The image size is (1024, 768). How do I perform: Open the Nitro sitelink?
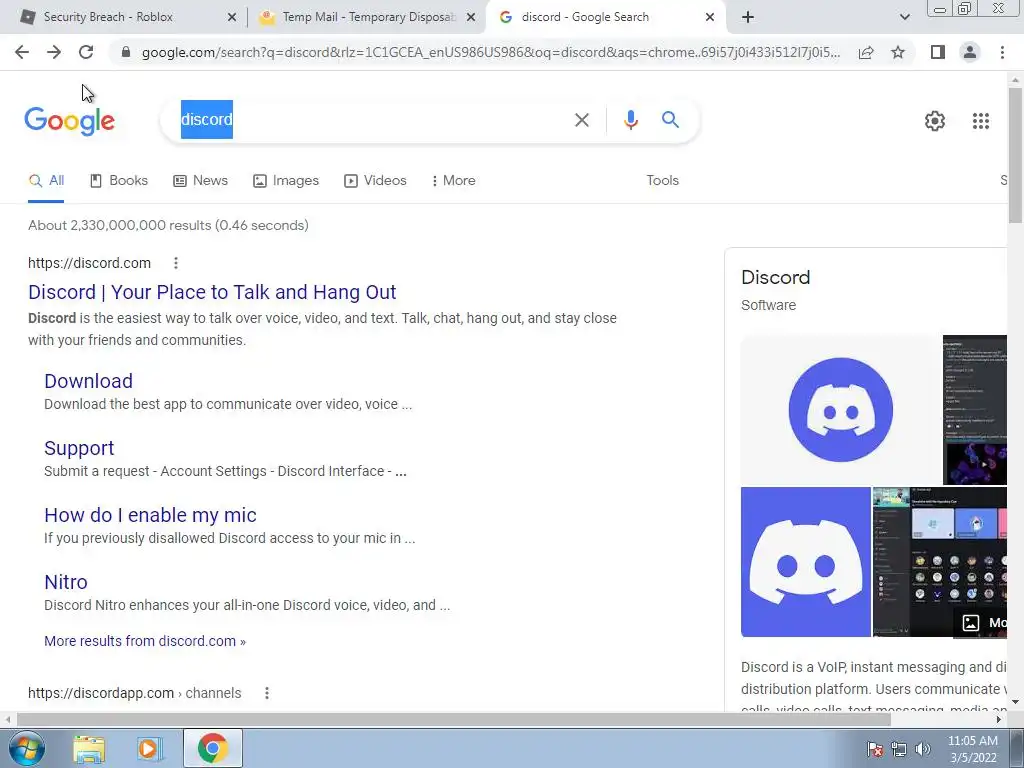66,582
